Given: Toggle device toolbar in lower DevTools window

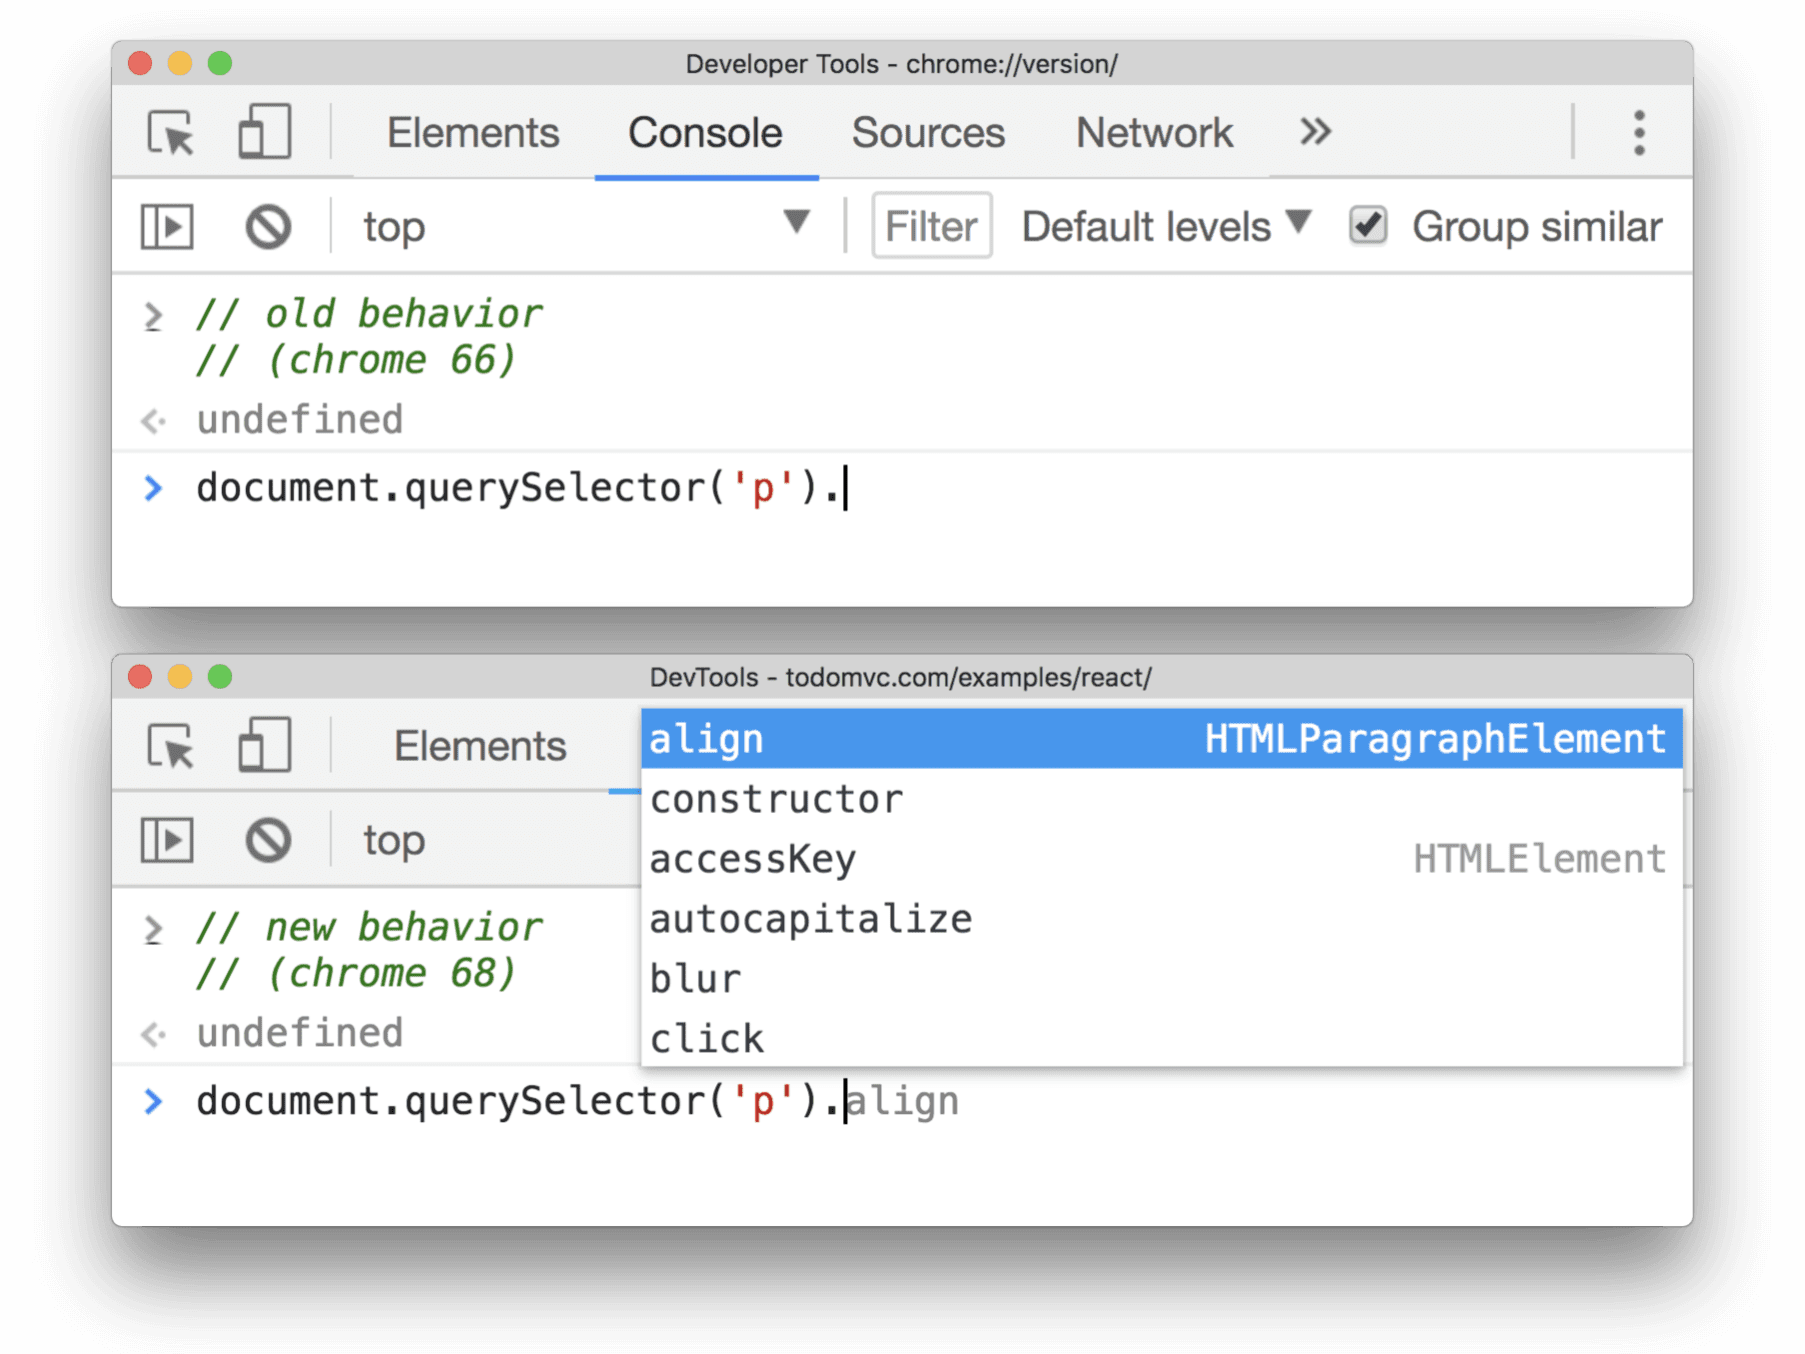Looking at the screenshot, I should (x=263, y=746).
